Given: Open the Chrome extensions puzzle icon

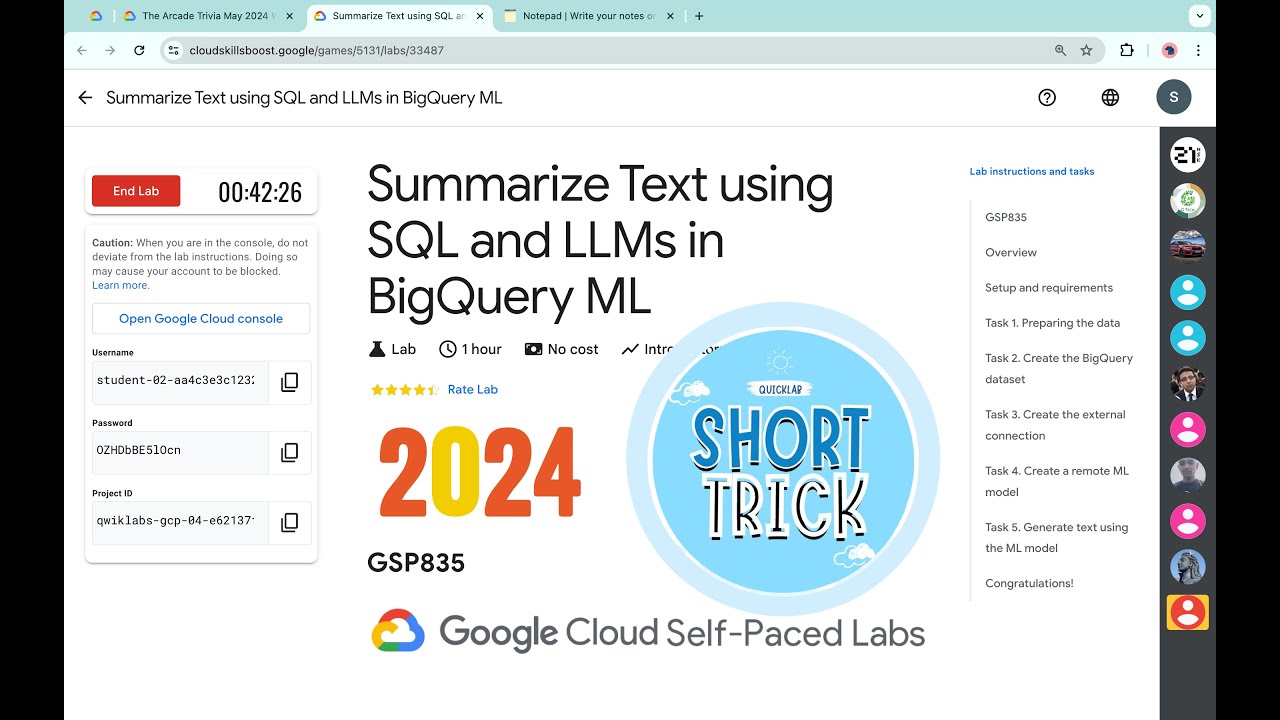Looking at the screenshot, I should (1127, 50).
